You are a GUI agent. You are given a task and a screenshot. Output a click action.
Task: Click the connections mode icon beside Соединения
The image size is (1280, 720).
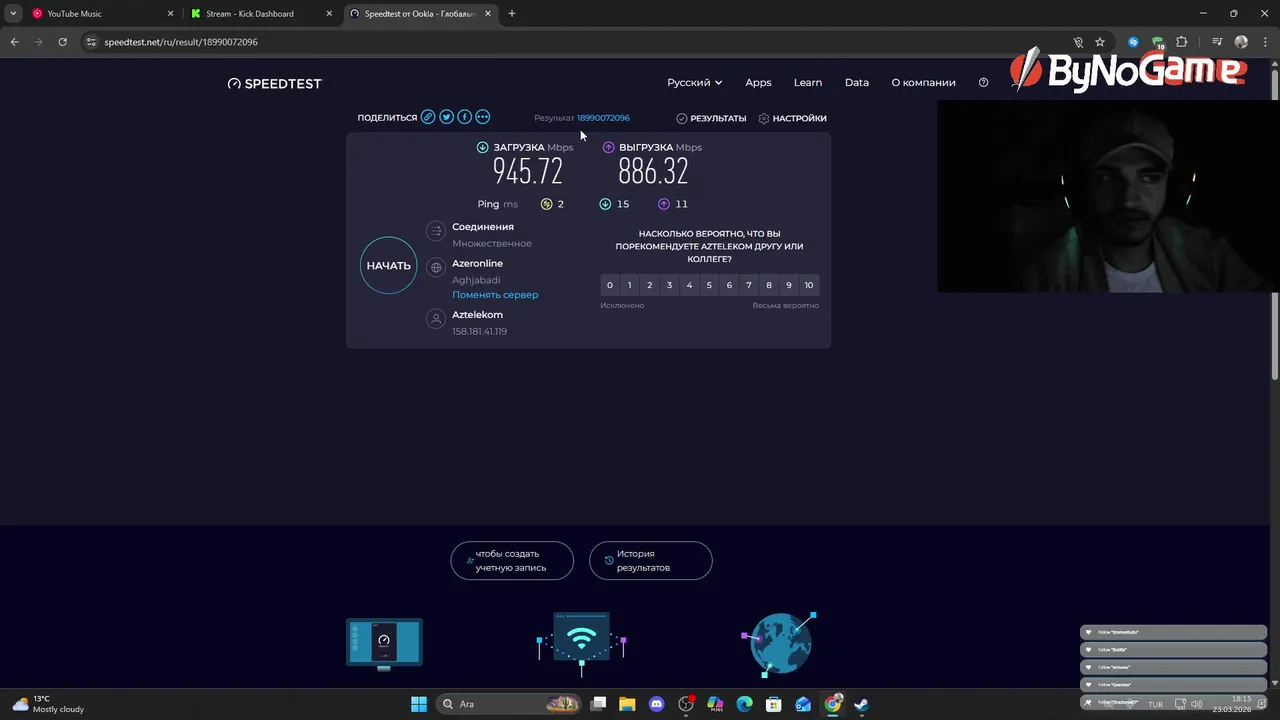point(435,231)
